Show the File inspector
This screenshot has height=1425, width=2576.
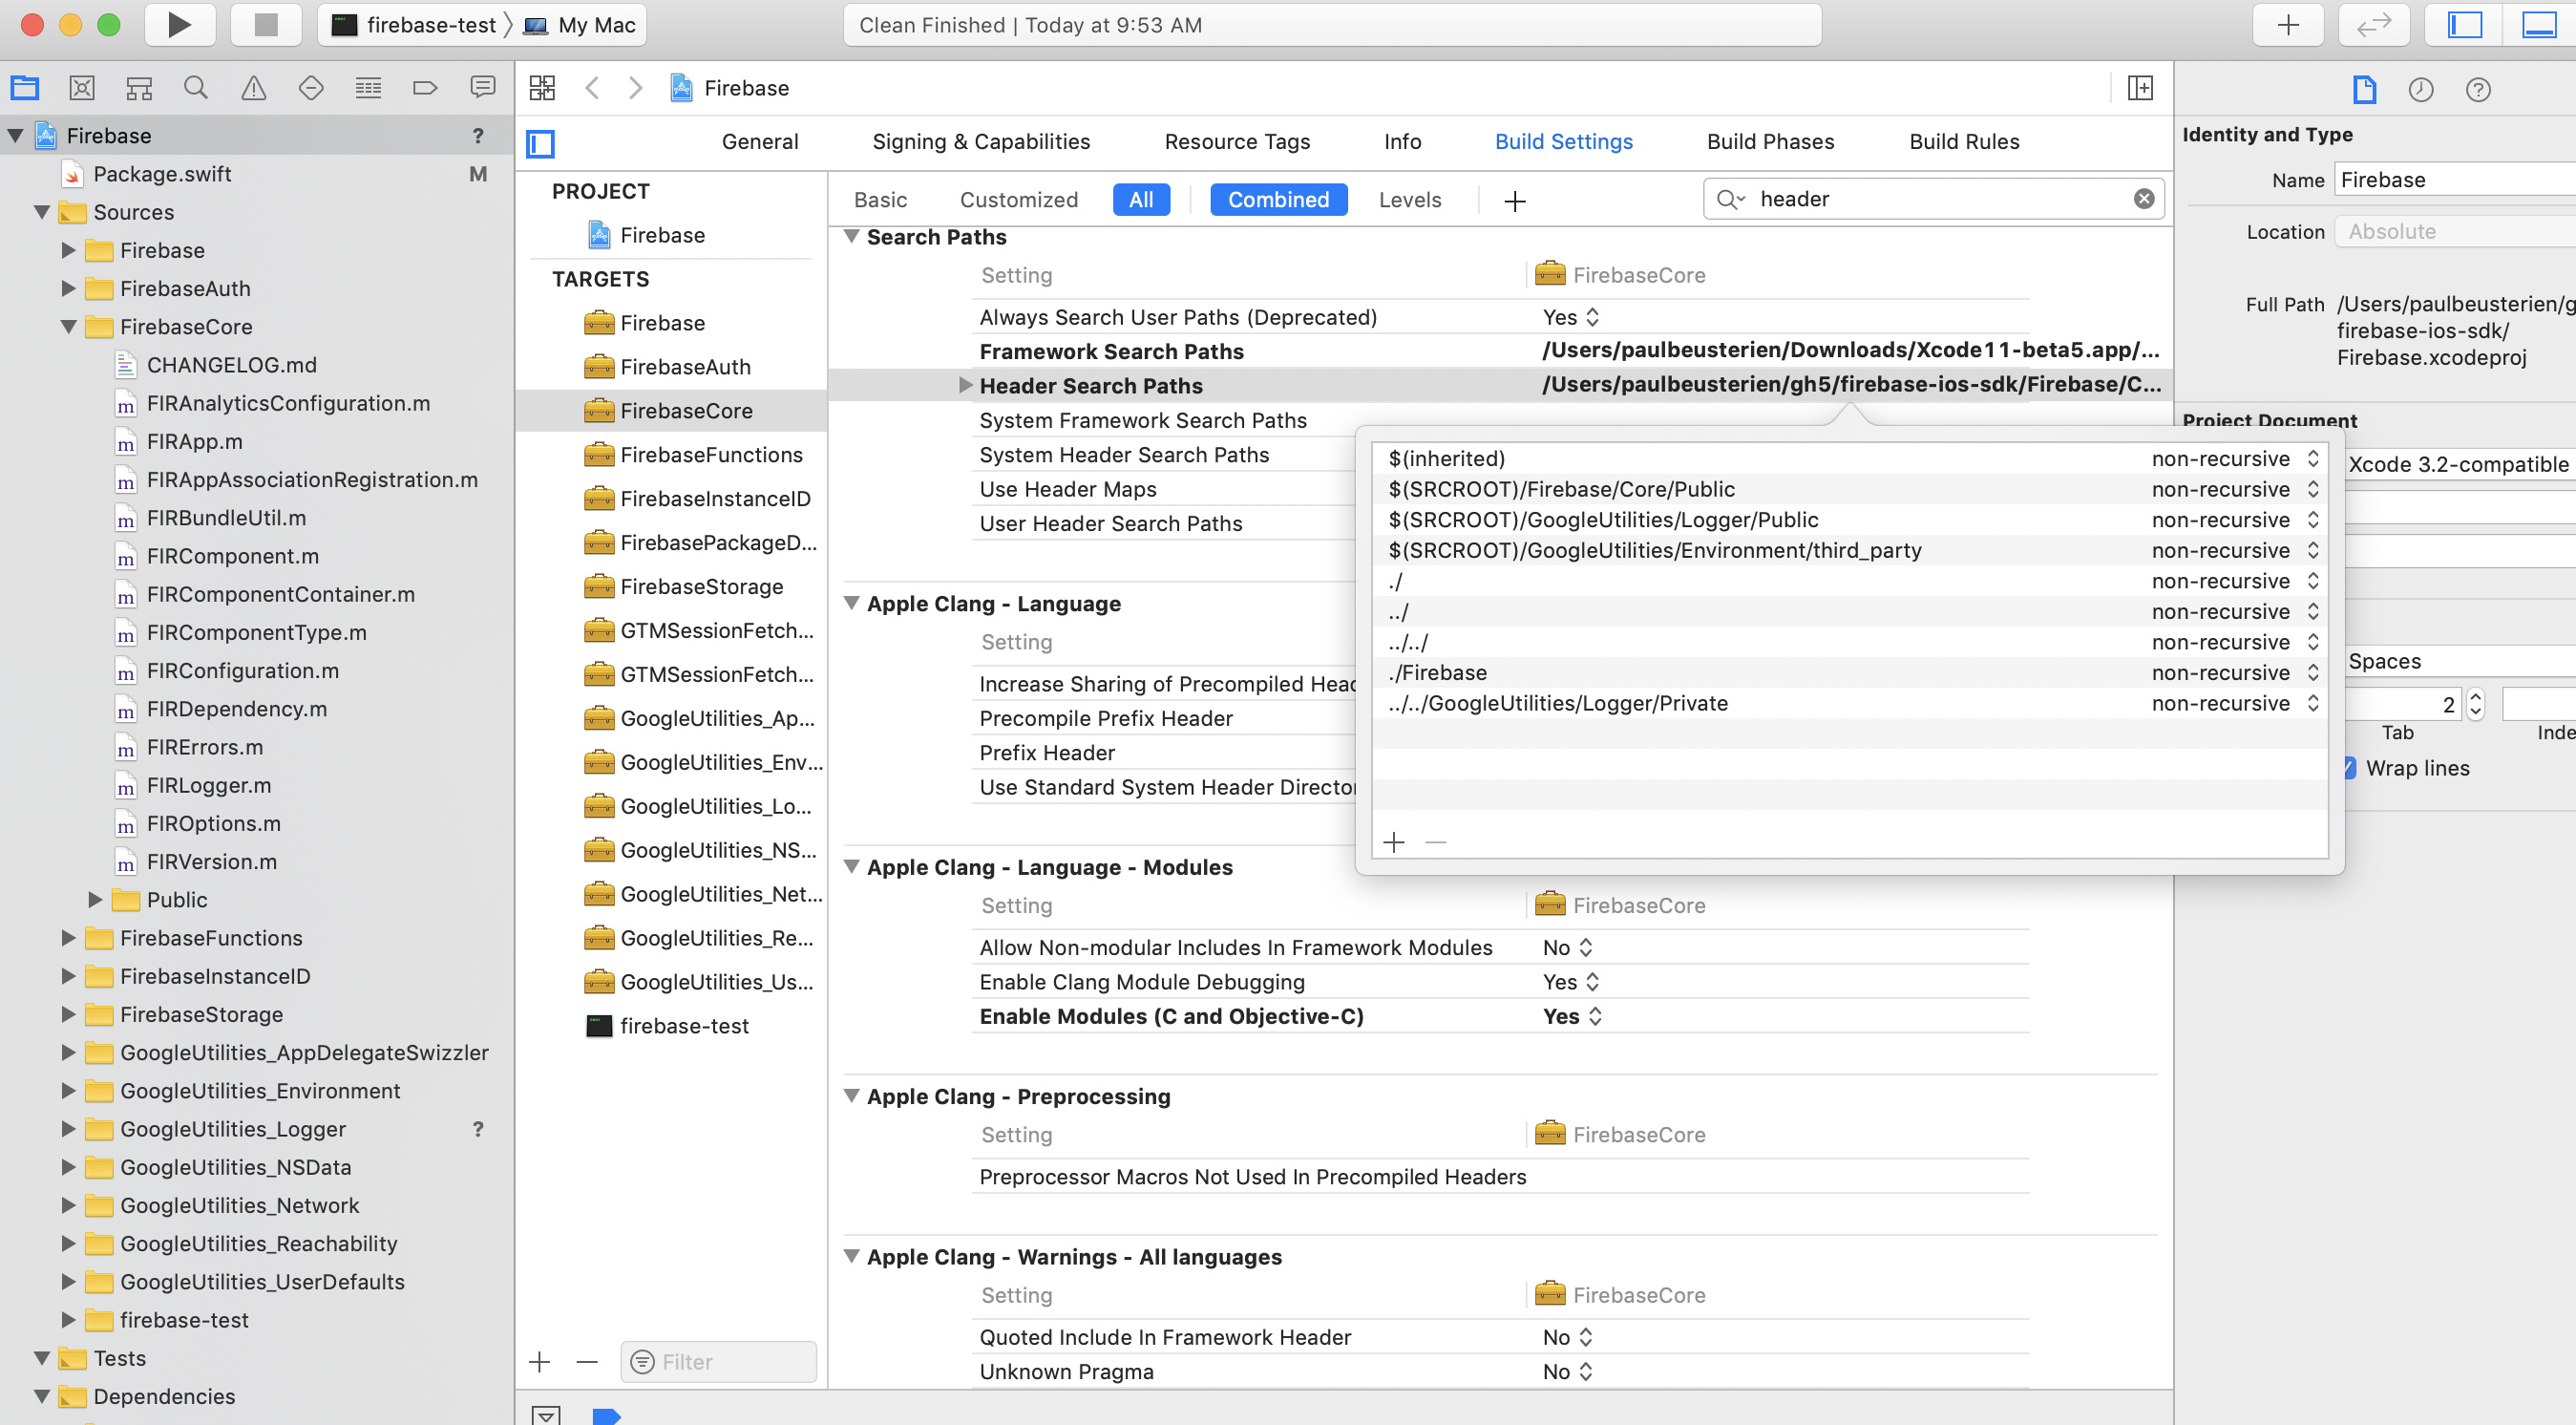(2364, 90)
